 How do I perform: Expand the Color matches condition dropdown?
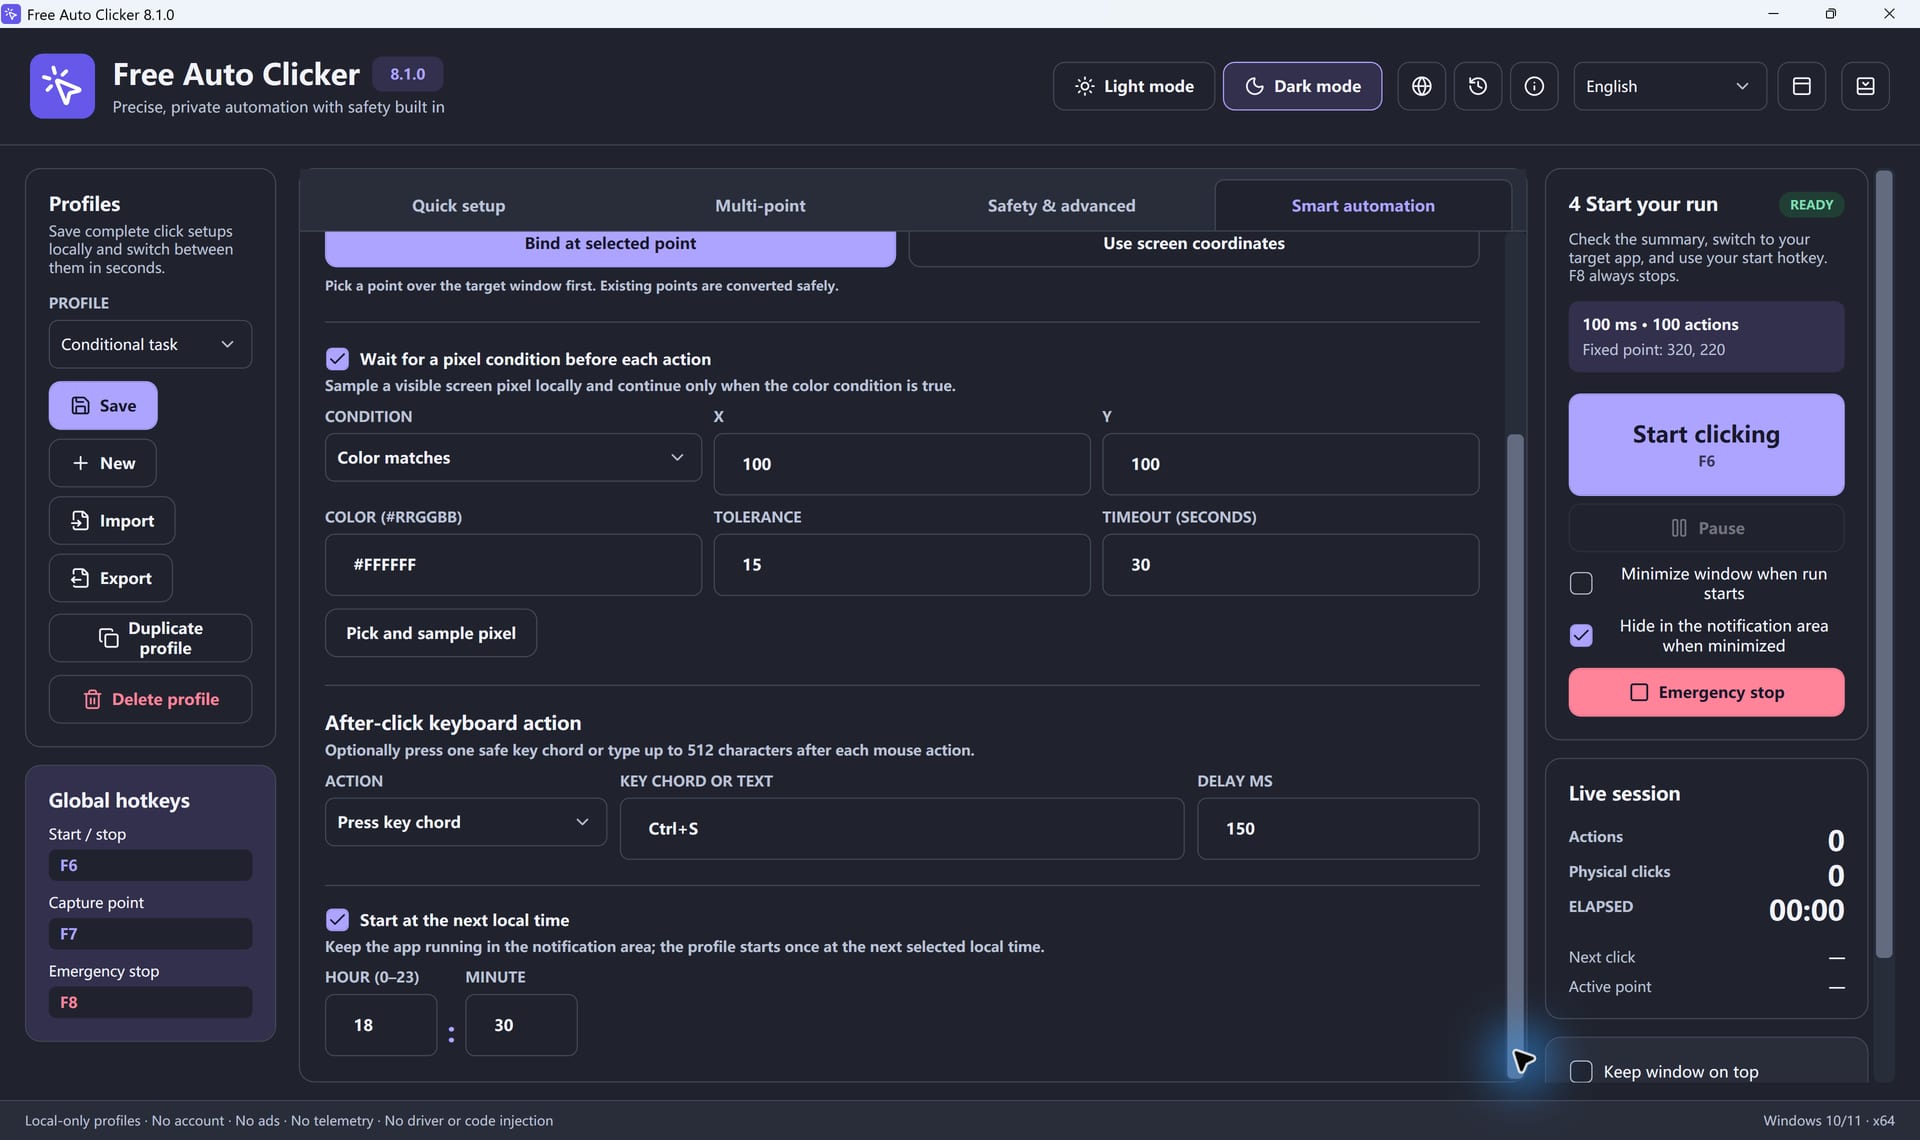tap(513, 457)
